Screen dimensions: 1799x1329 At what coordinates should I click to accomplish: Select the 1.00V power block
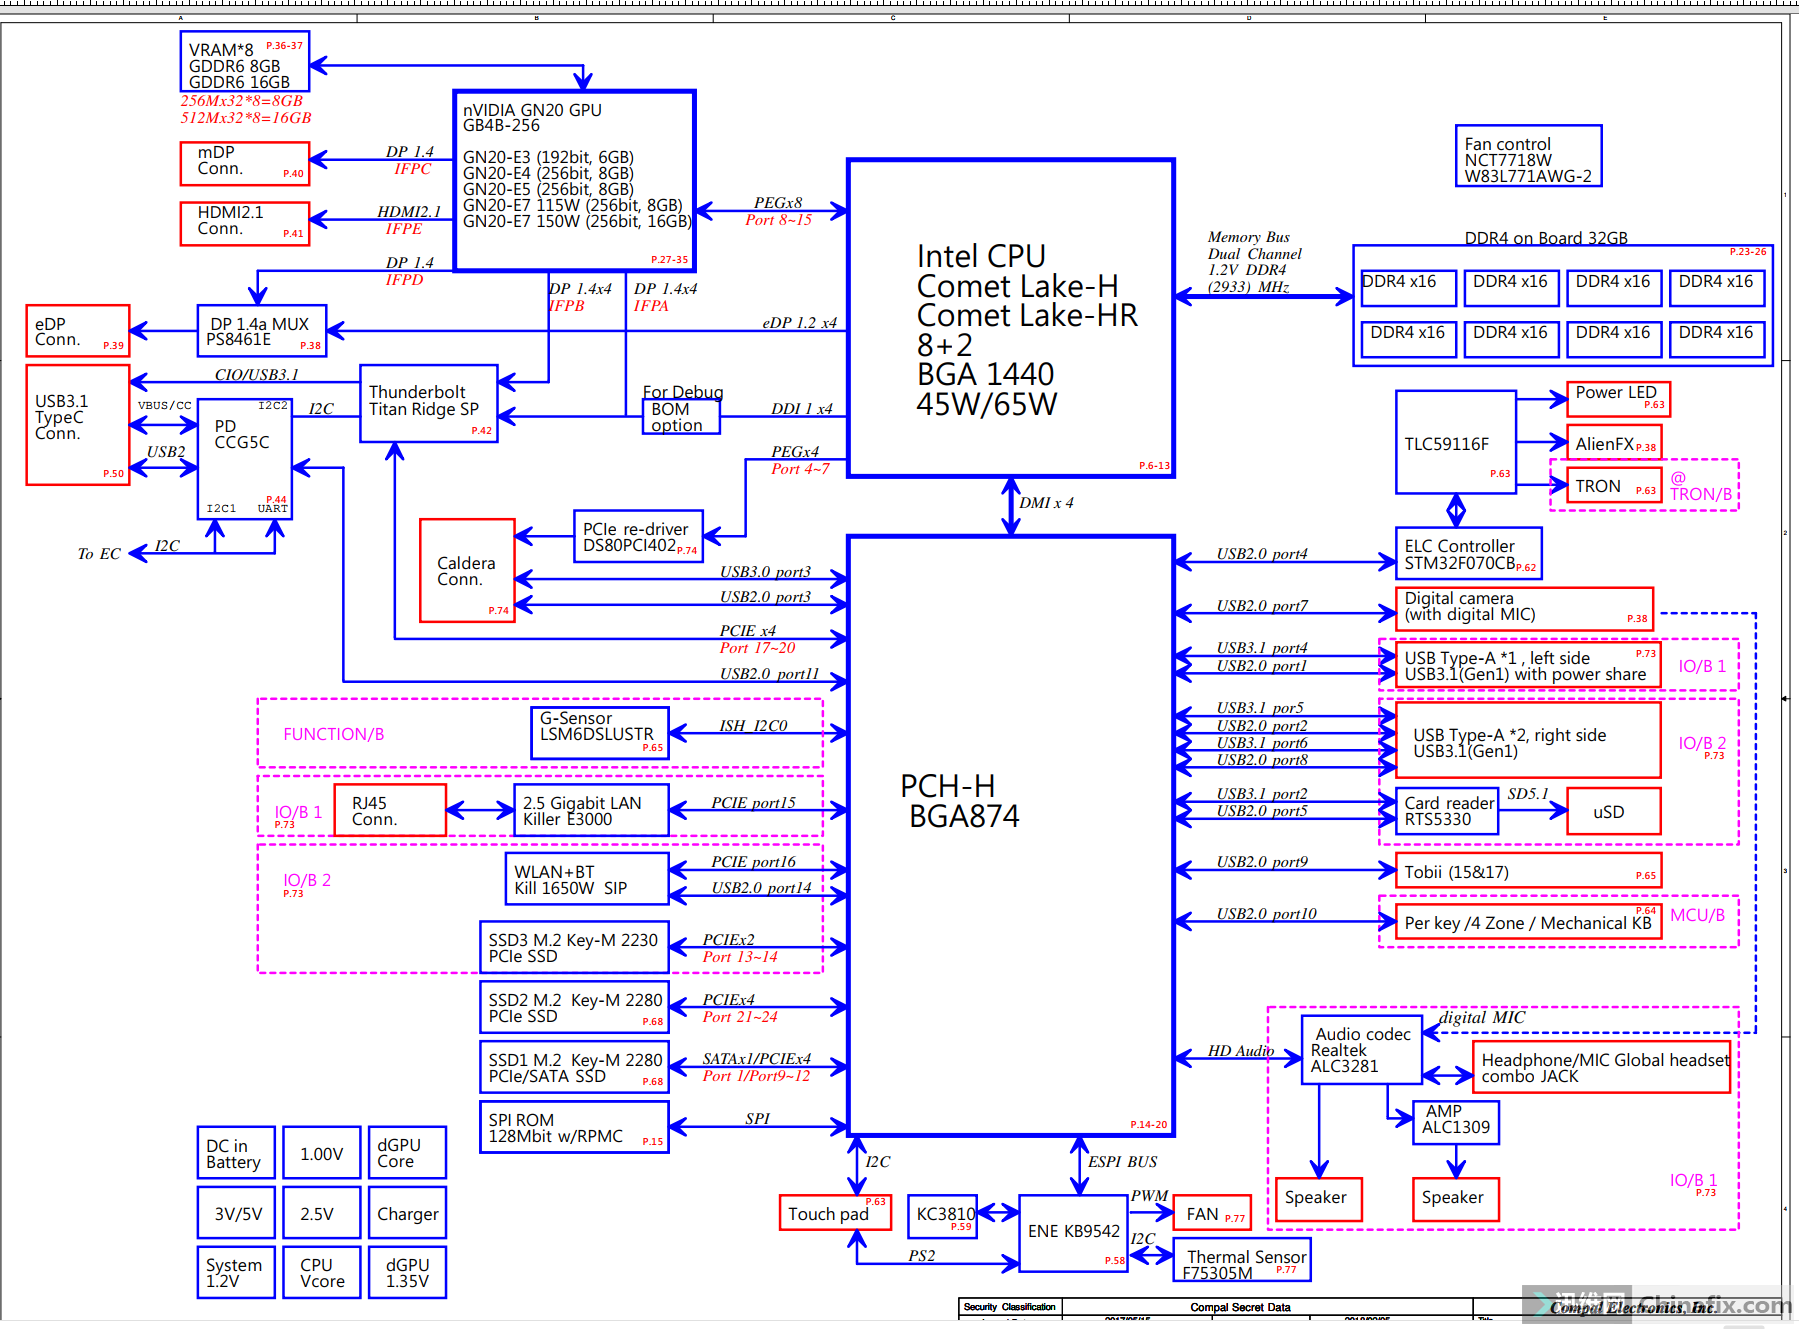[322, 1153]
